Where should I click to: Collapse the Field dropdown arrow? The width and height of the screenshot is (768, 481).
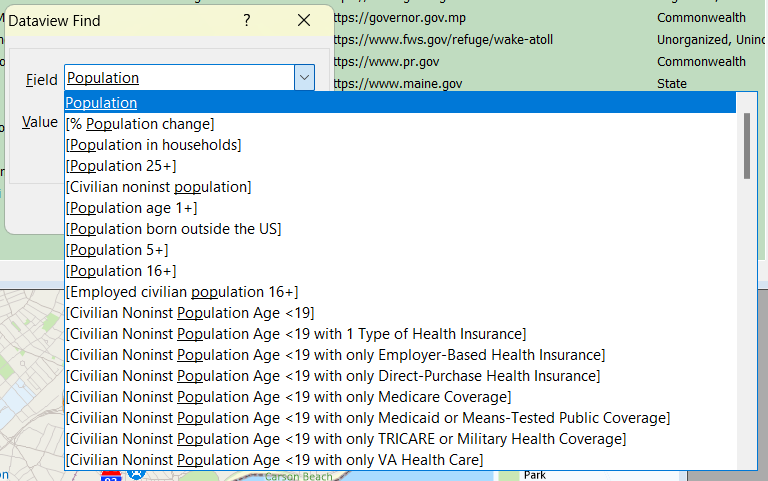(x=304, y=78)
